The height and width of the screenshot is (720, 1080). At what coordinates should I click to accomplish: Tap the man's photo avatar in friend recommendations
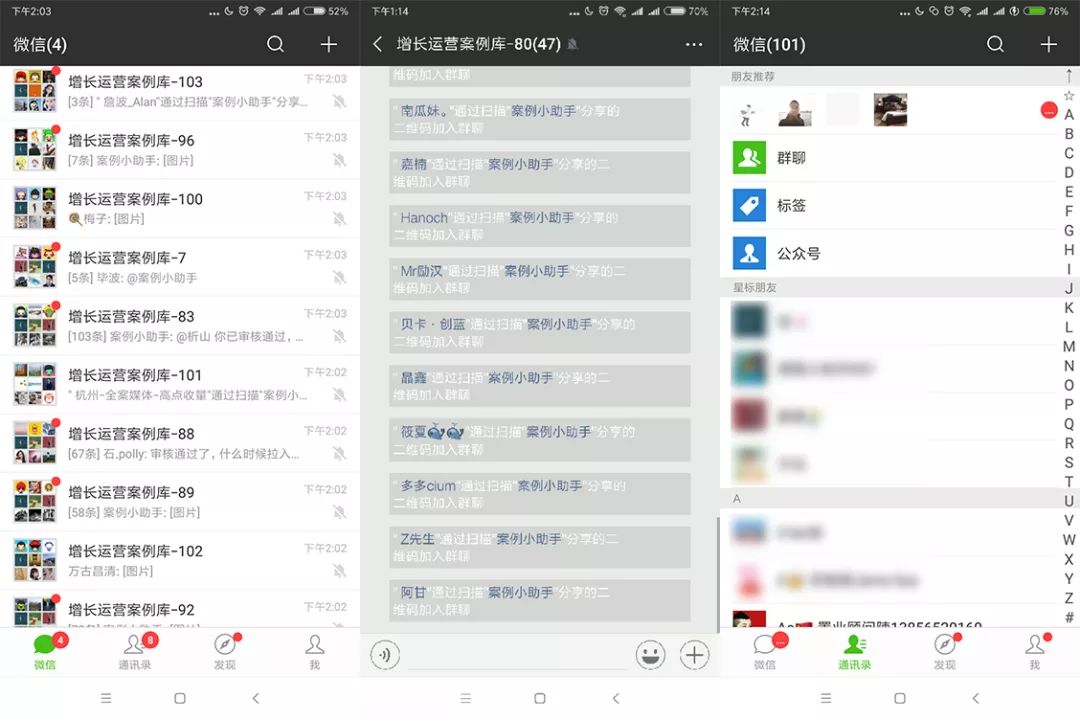[795, 110]
